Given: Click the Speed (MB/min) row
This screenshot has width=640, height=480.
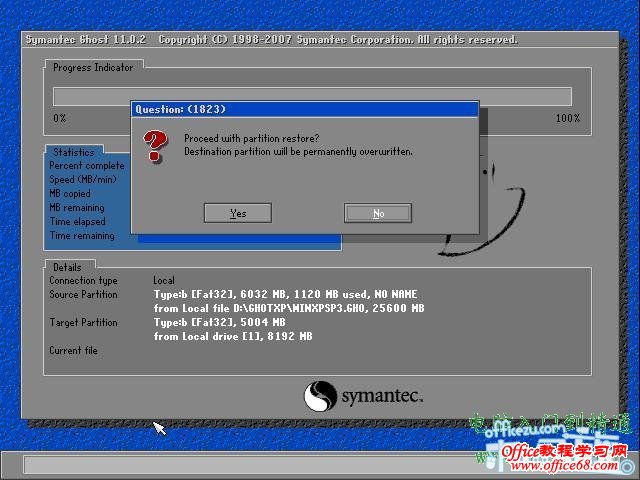Looking at the screenshot, I should tap(83, 180).
